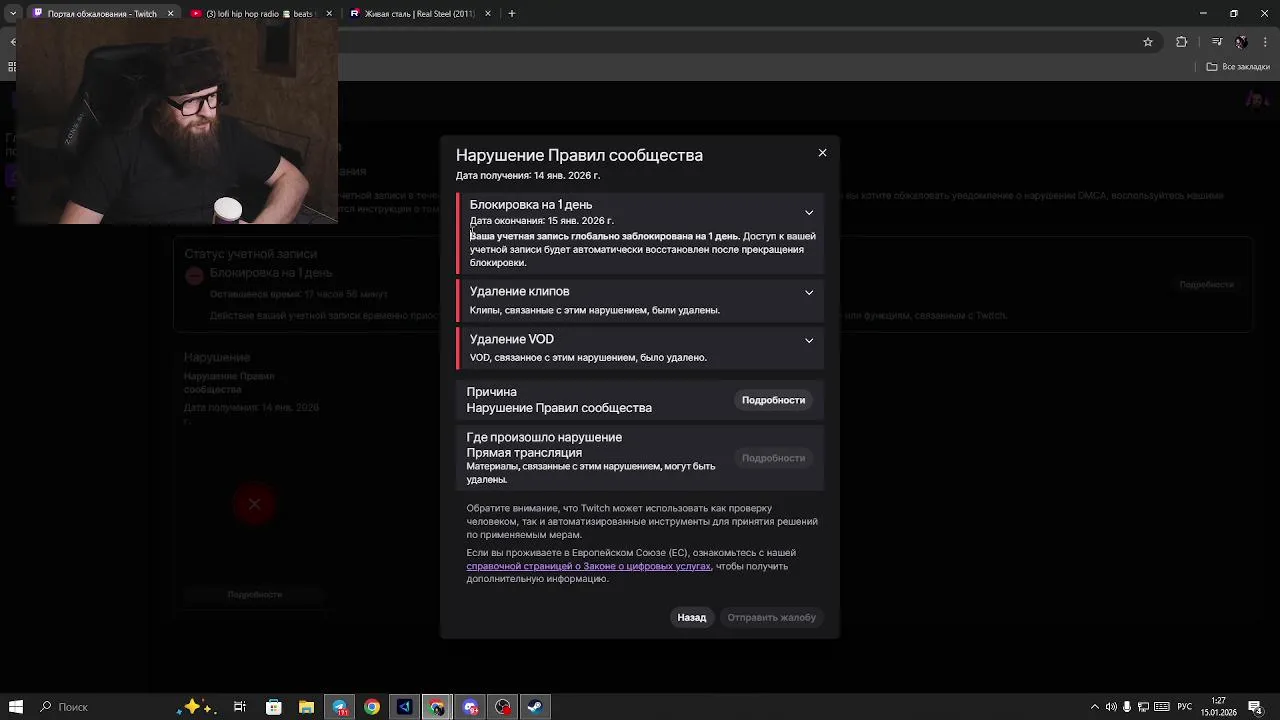Open the blue triangle-logo app on taskbar
This screenshot has height=720, width=1280.
pyautogui.click(x=404, y=707)
